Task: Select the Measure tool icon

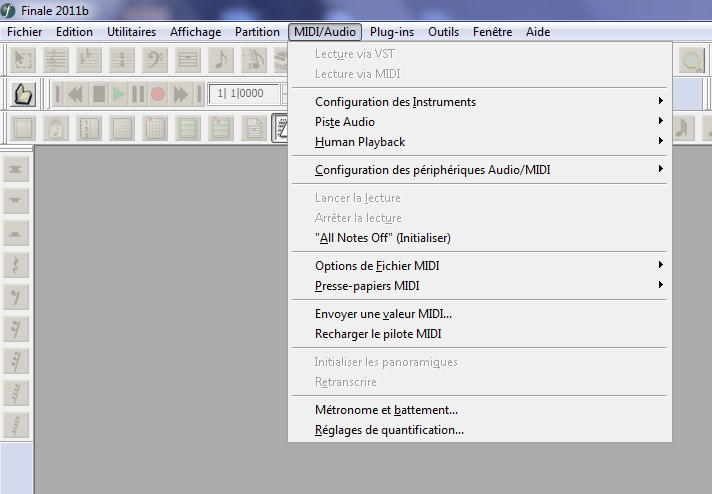Action: (188, 60)
